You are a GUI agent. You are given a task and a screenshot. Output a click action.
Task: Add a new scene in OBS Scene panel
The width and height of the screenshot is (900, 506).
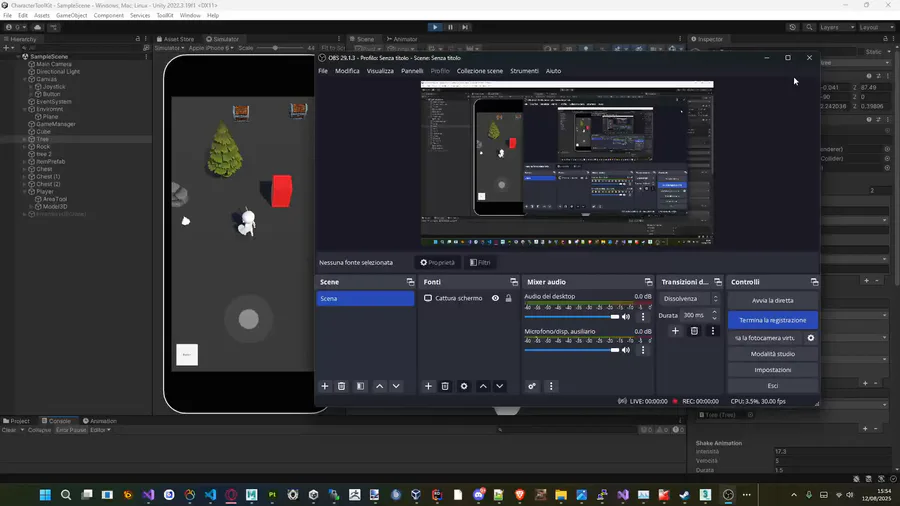[325, 386]
